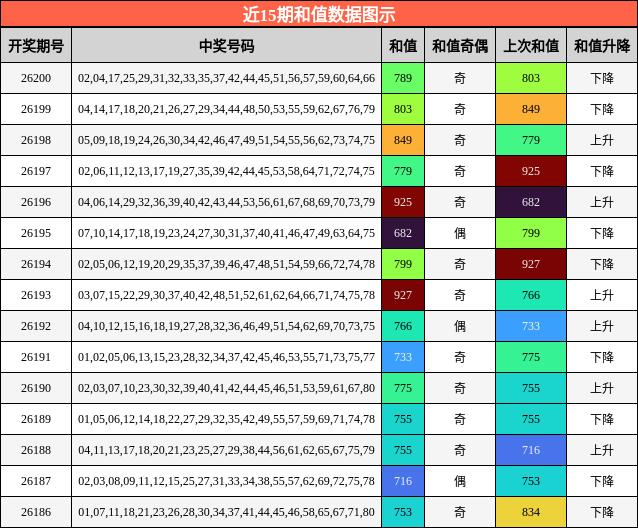Select issue number 26189
The width and height of the screenshot is (638, 528).
click(x=36, y=419)
